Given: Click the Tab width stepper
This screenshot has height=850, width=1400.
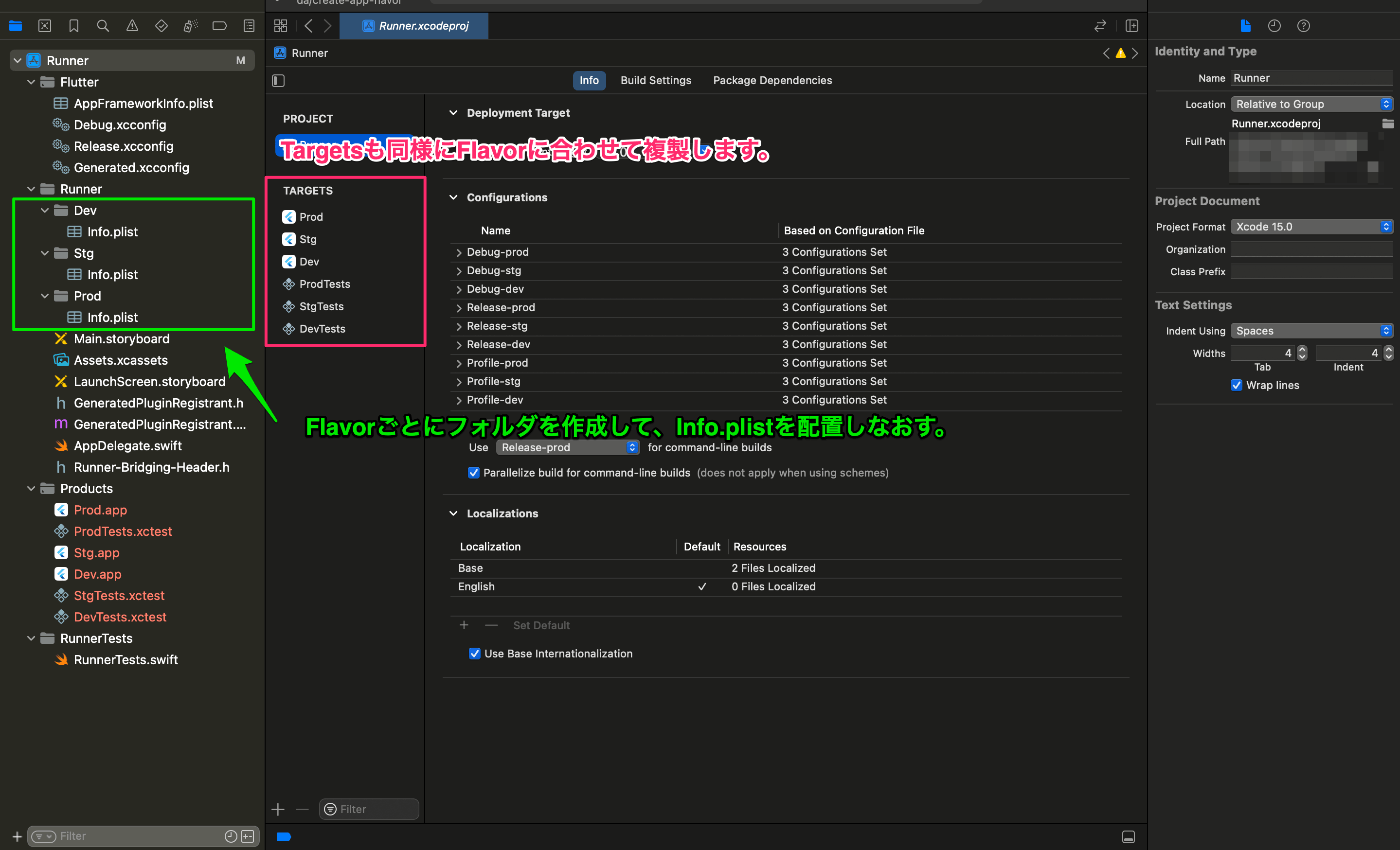Looking at the screenshot, I should coord(1302,353).
